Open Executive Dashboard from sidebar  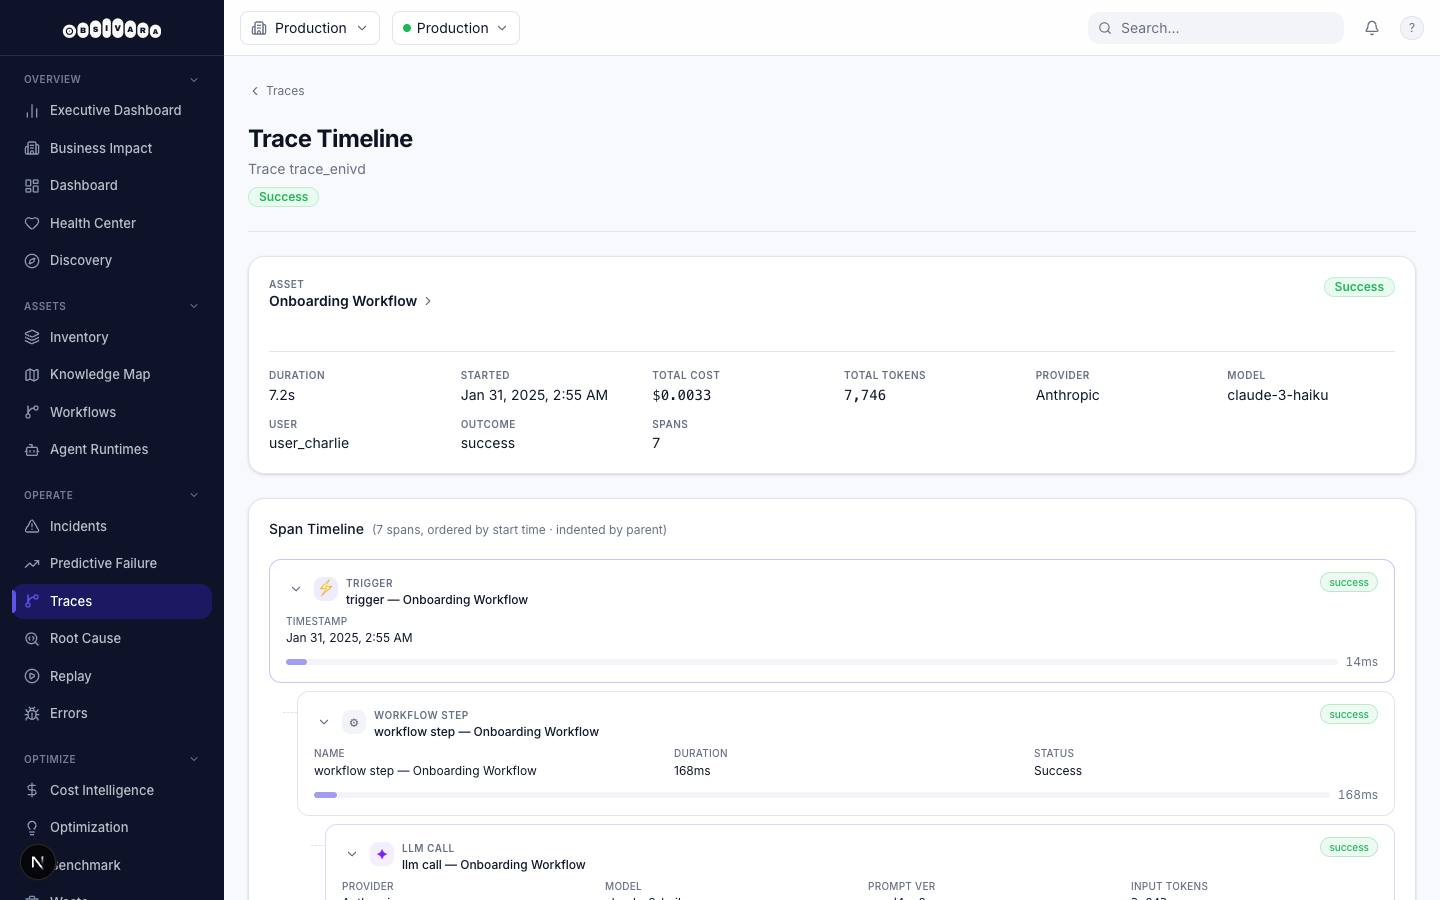point(112,110)
